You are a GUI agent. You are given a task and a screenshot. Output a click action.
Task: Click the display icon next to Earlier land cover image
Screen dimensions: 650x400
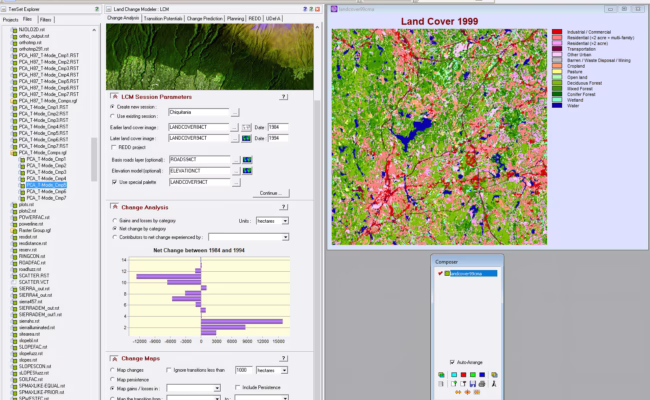[246, 127]
